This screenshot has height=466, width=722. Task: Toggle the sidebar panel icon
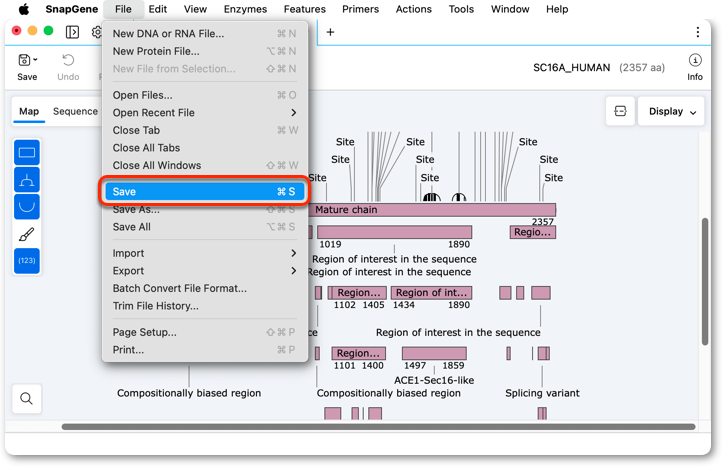pyautogui.click(x=72, y=32)
